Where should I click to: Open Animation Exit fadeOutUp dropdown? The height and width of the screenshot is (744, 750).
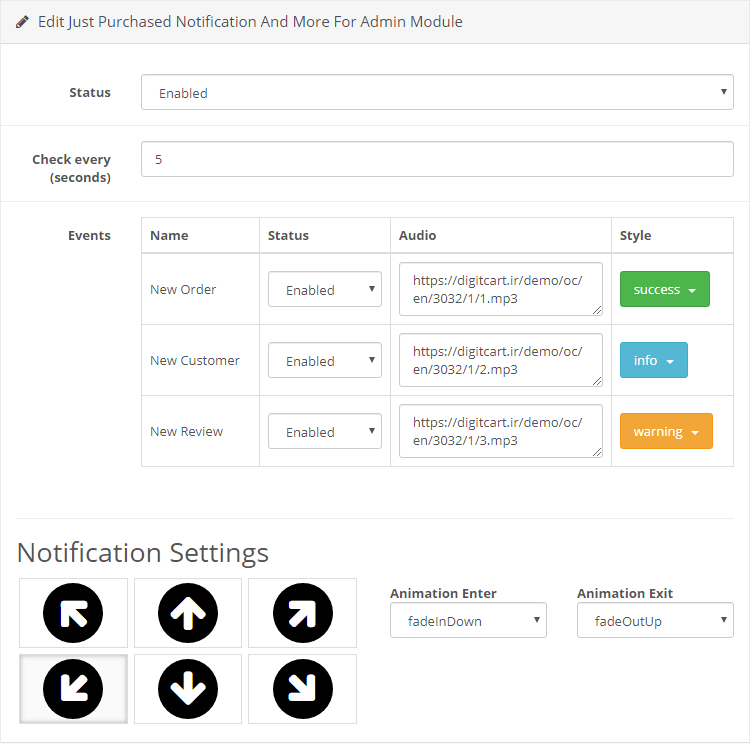(x=655, y=621)
